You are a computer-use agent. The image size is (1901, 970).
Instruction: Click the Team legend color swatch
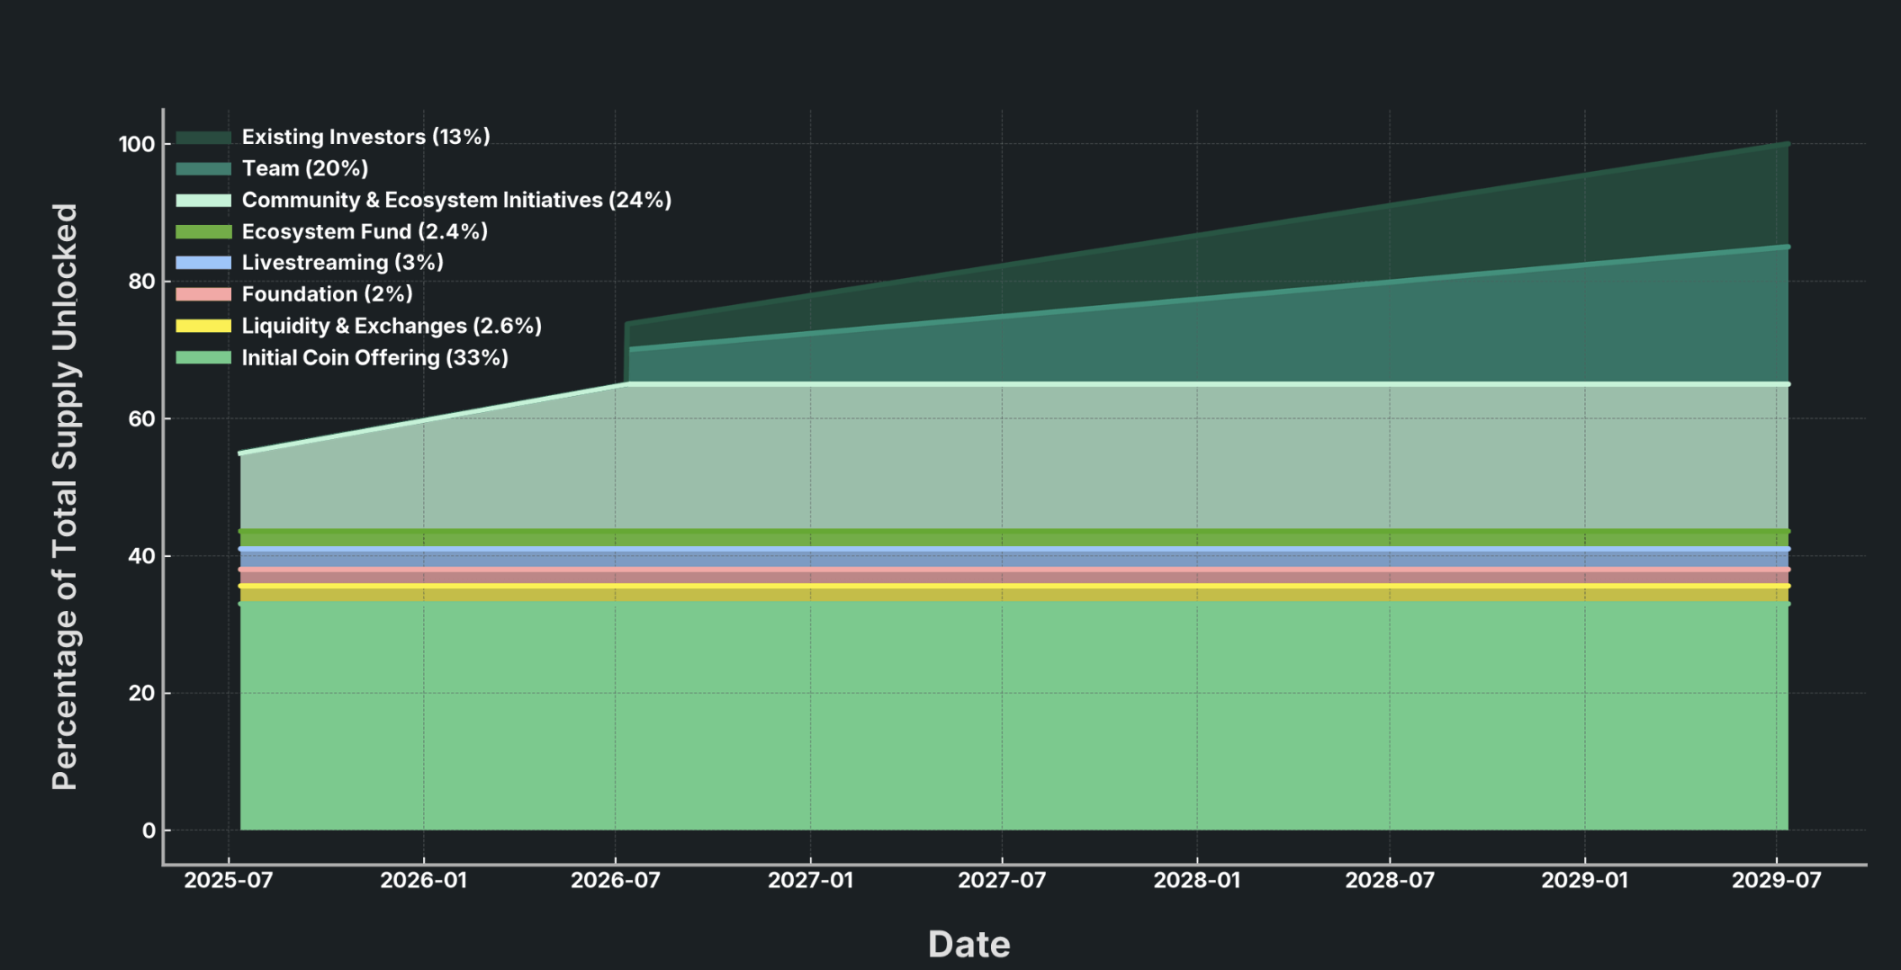[203, 169]
